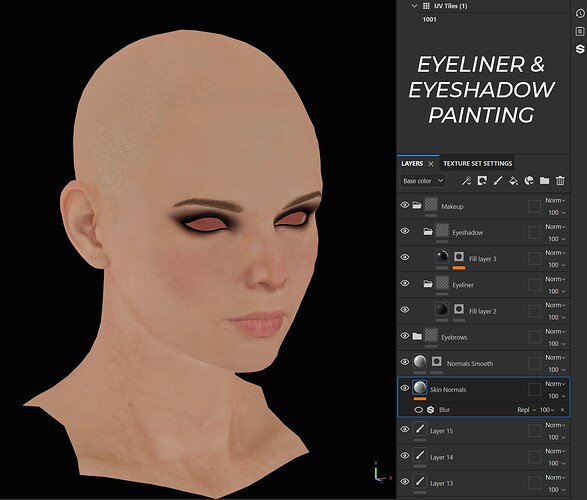This screenshot has width=587, height=500.
Task: Click the Layer 14 brush icon
Action: (x=420, y=455)
